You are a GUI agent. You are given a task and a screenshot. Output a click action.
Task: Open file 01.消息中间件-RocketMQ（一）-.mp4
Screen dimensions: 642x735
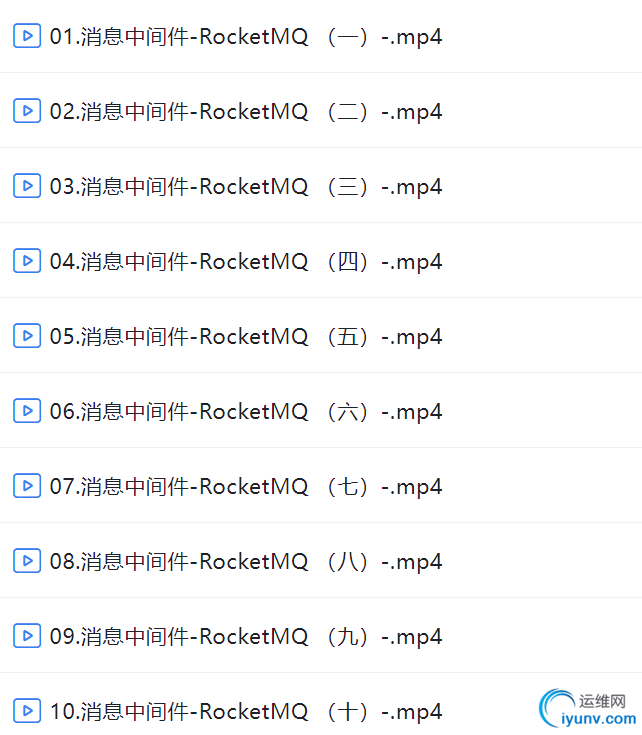(x=246, y=37)
